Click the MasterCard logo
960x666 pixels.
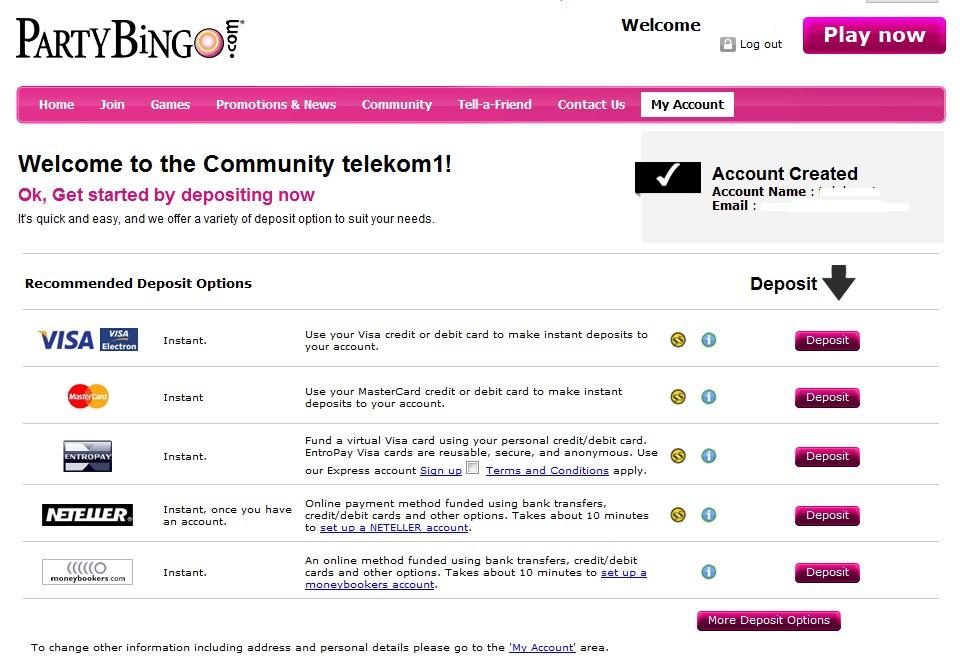point(88,397)
